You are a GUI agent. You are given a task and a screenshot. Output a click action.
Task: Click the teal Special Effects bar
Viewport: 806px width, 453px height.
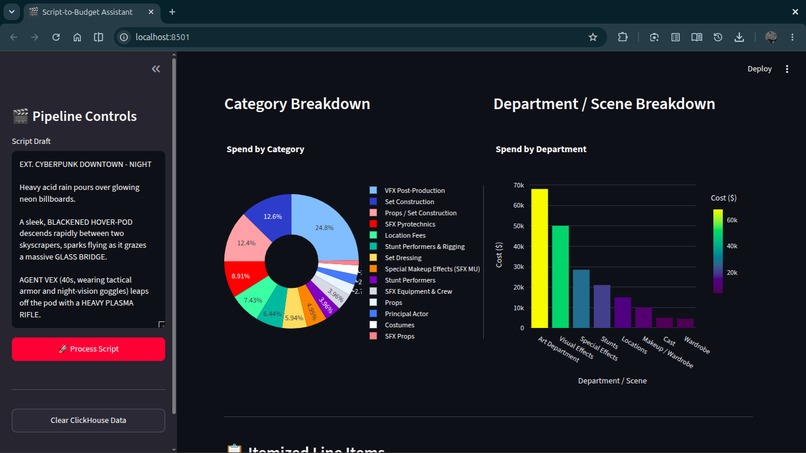(x=581, y=299)
